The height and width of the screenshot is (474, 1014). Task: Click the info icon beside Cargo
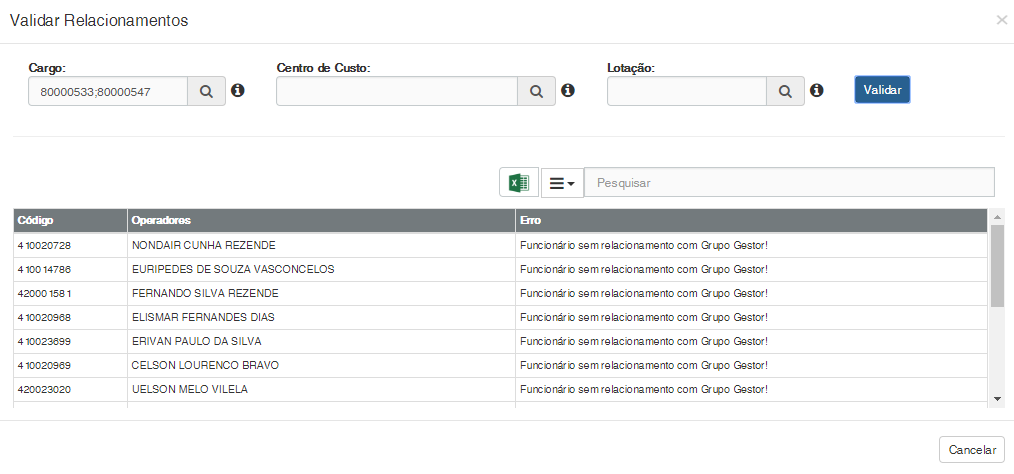(238, 91)
